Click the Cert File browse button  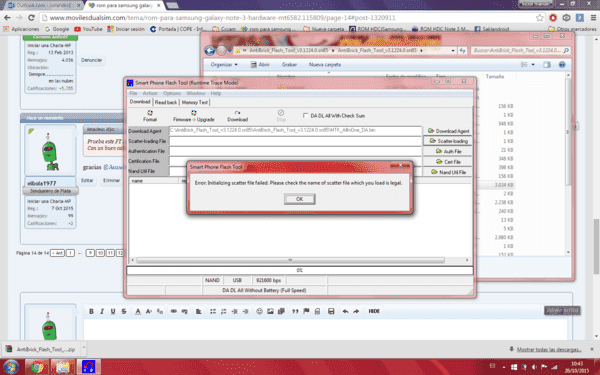point(448,161)
